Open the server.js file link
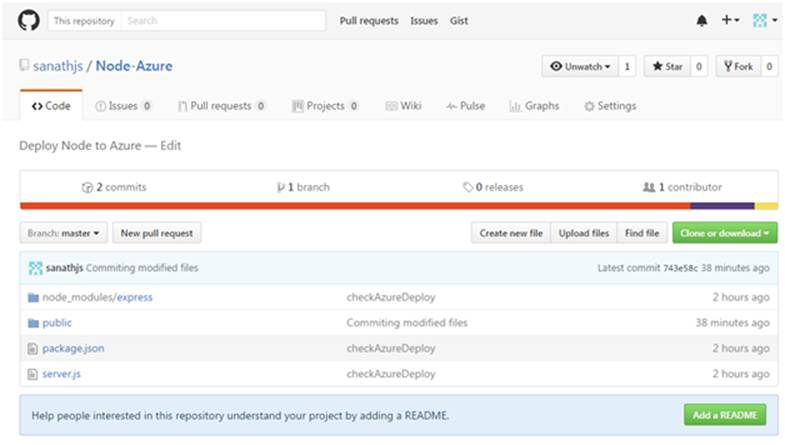Image resolution: width=785 pixels, height=445 pixels. (62, 374)
